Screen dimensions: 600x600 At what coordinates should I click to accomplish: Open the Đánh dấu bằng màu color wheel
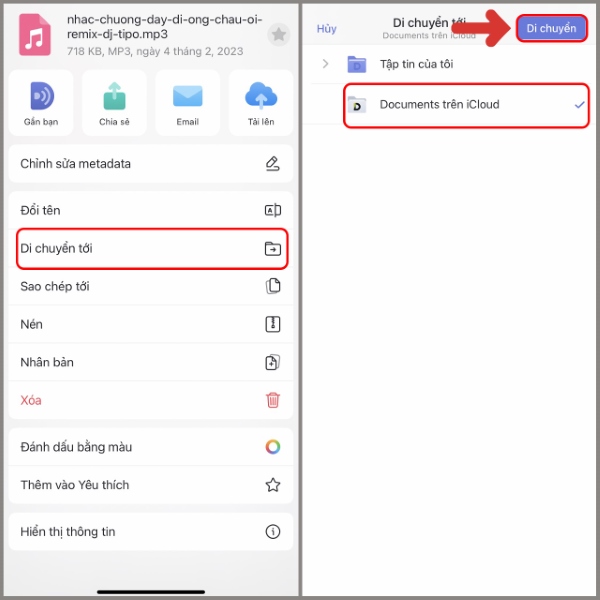tap(272, 447)
